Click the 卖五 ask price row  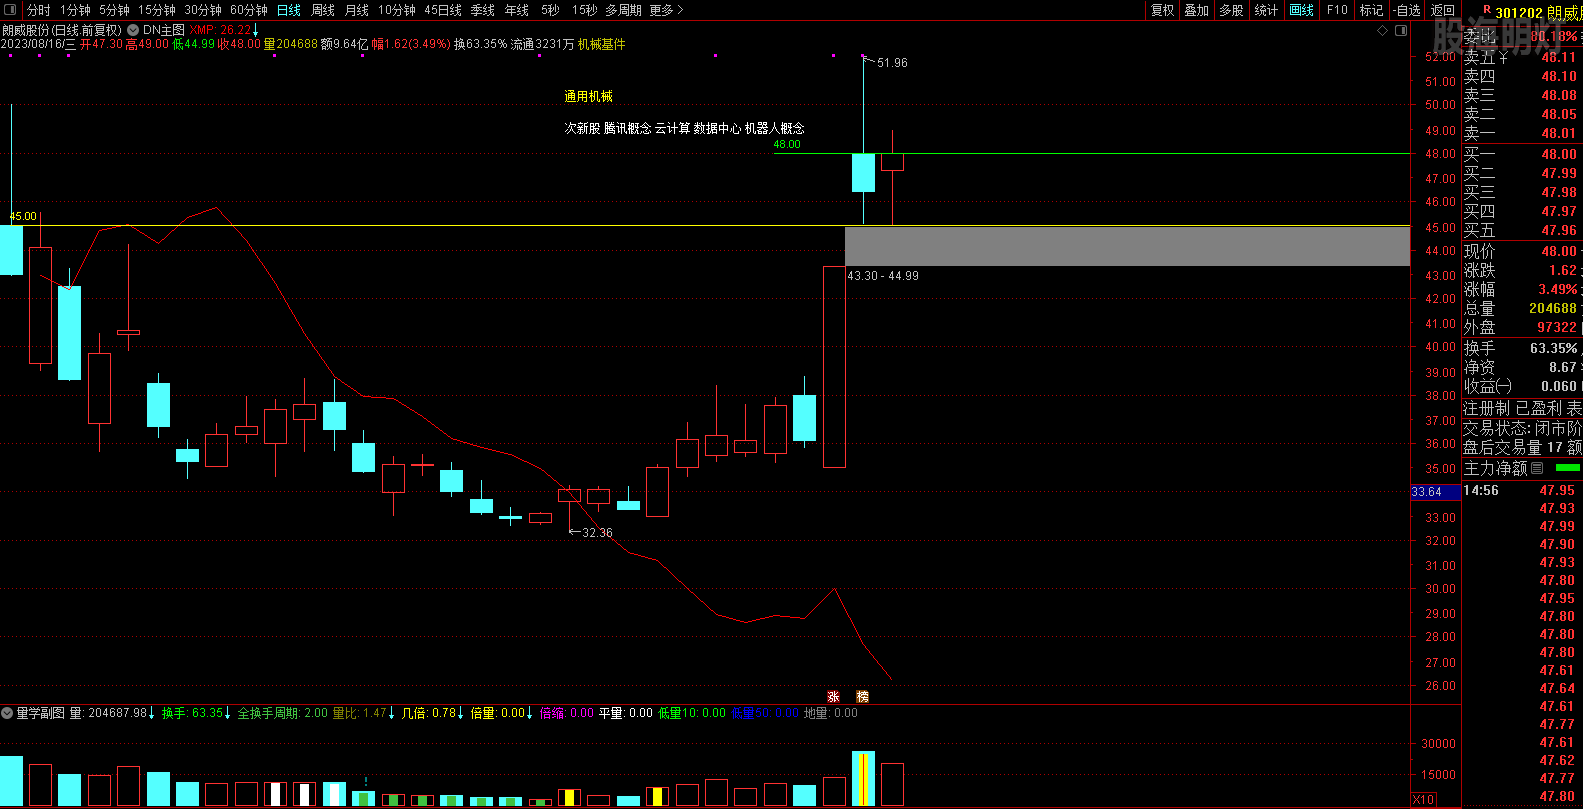(x=1522, y=57)
